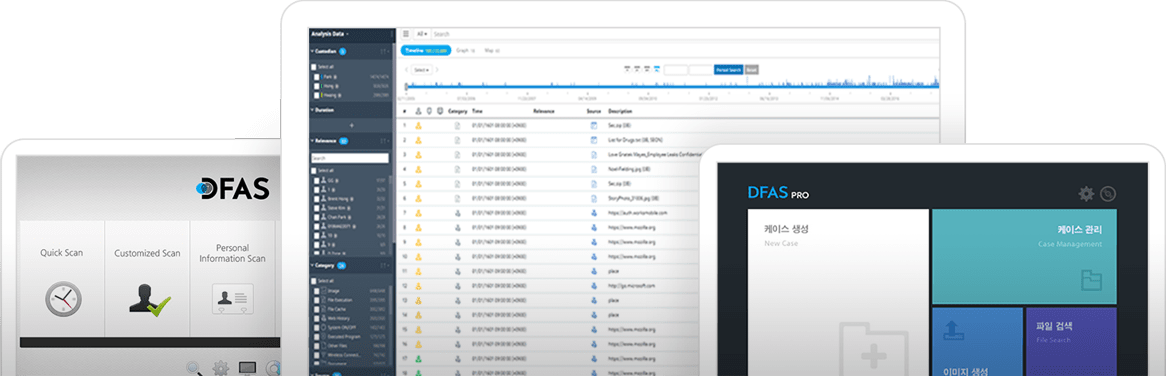Click the hamburger menu icon beside All
Screen dimensions: 1166x376
click(x=406, y=33)
